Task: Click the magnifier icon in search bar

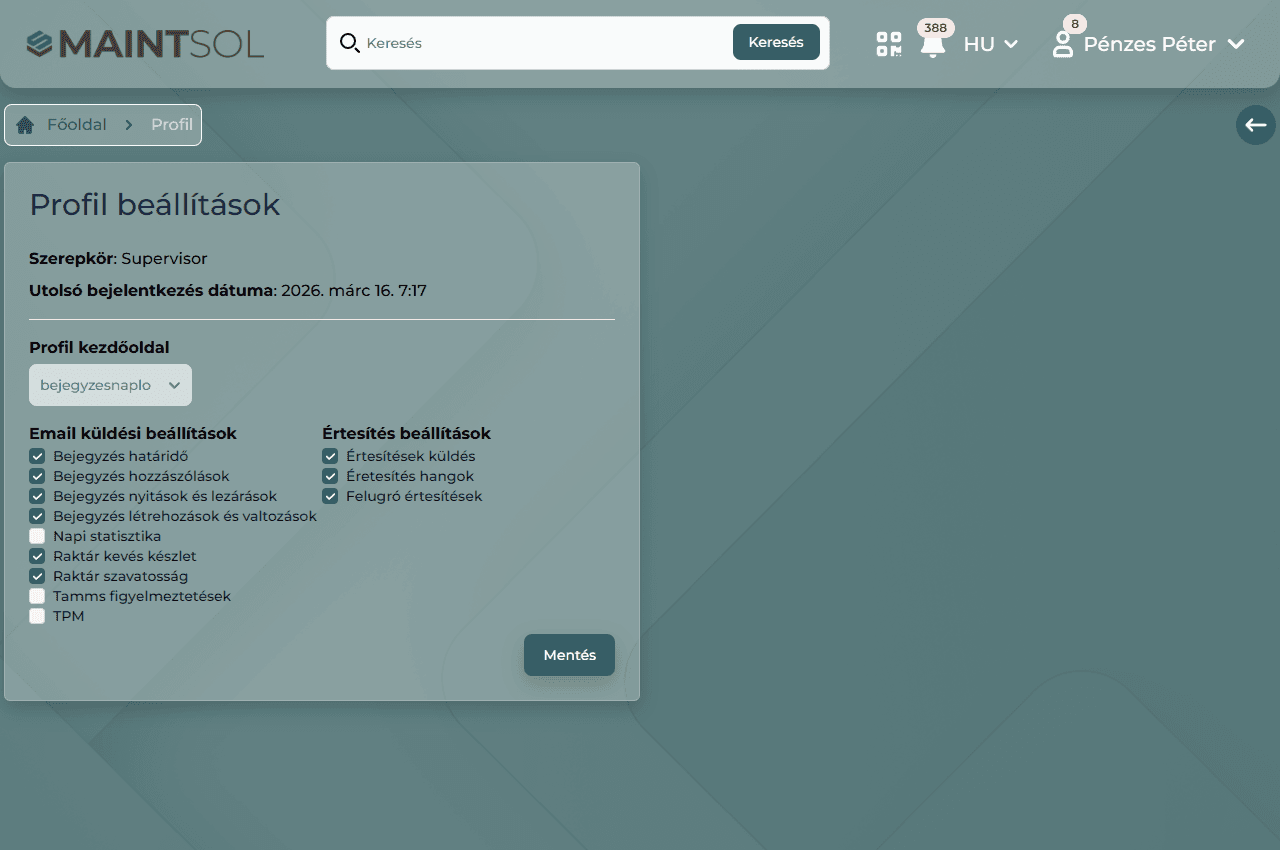Action: 349,43
